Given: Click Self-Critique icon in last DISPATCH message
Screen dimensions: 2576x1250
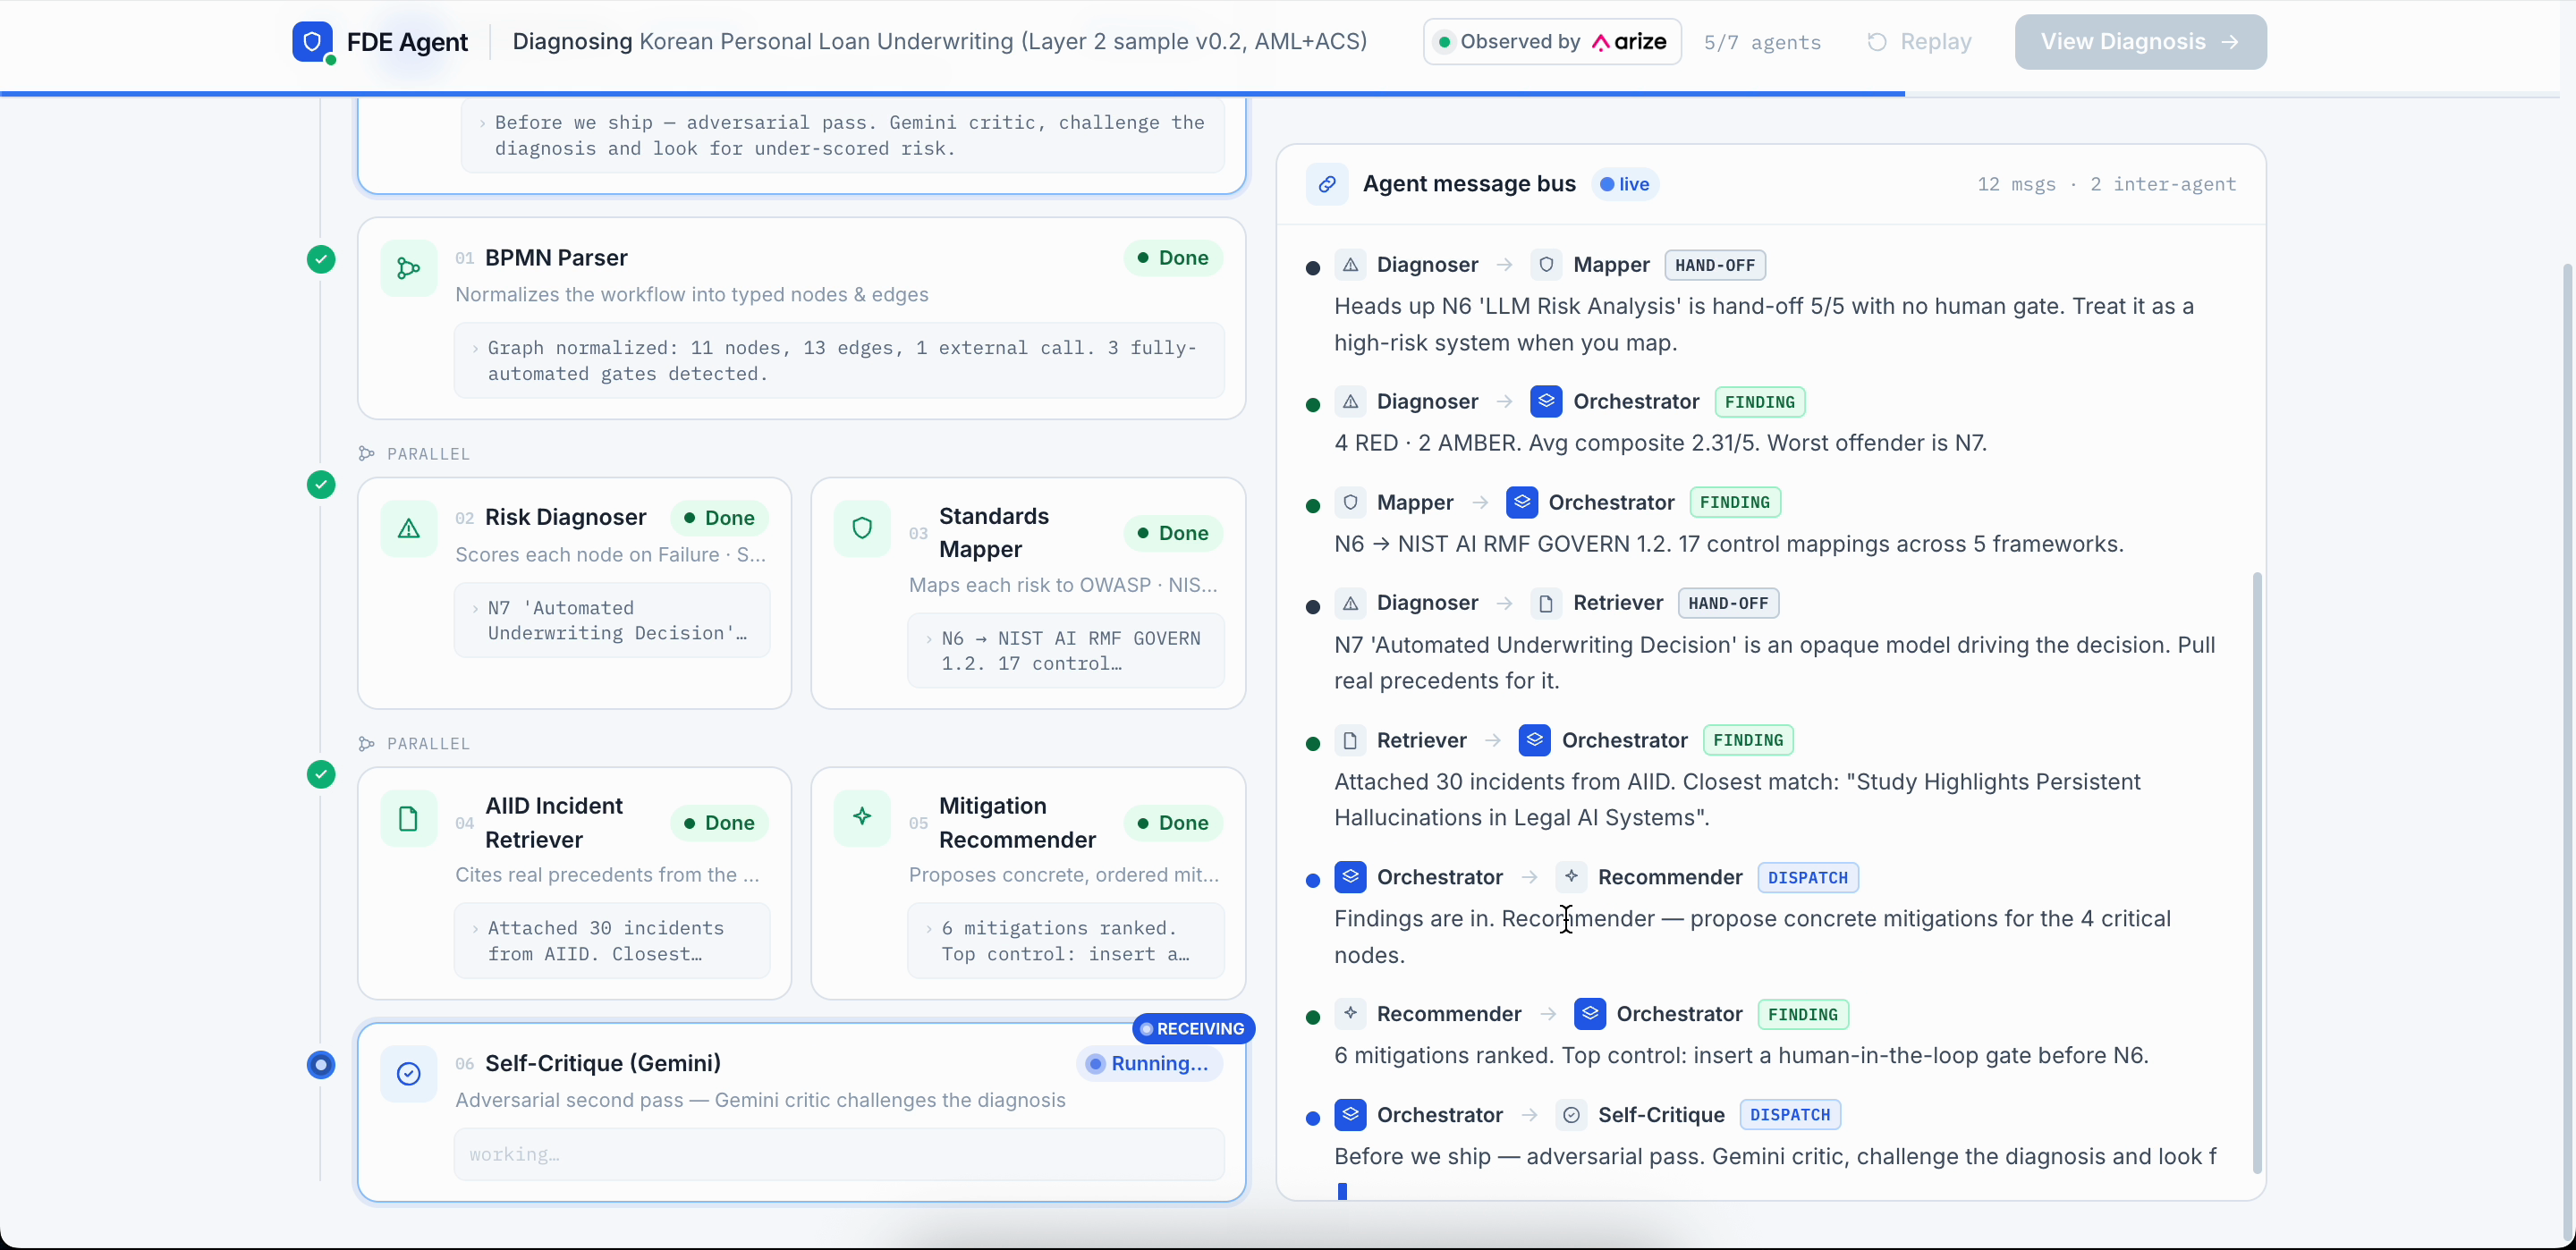Looking at the screenshot, I should click(1571, 1114).
